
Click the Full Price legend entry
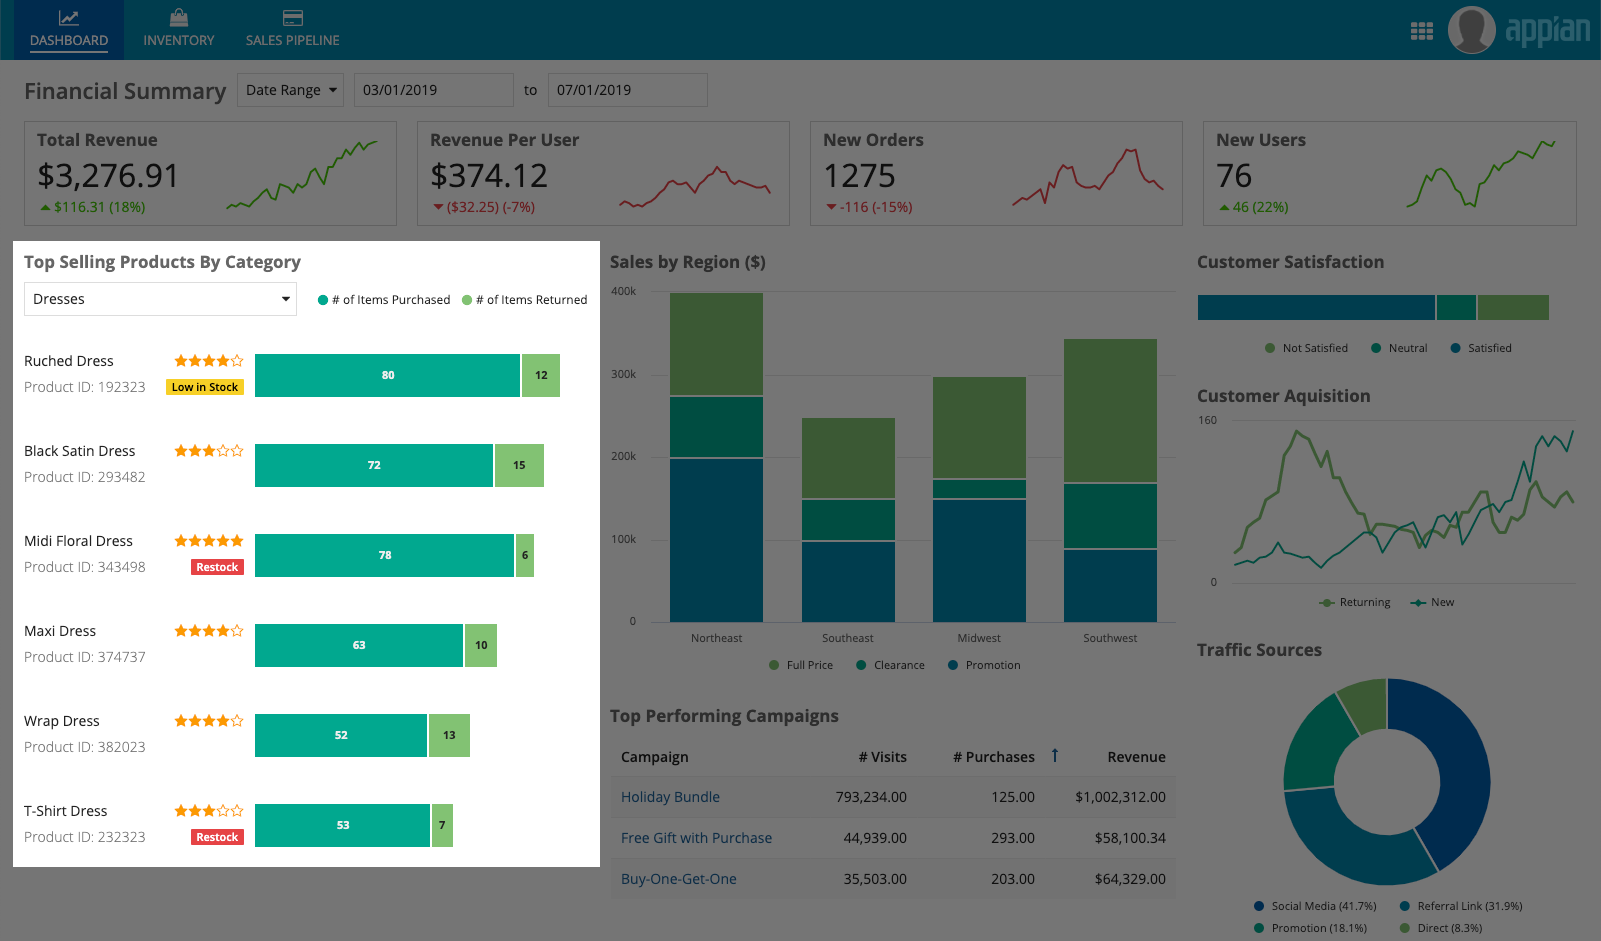coord(801,665)
